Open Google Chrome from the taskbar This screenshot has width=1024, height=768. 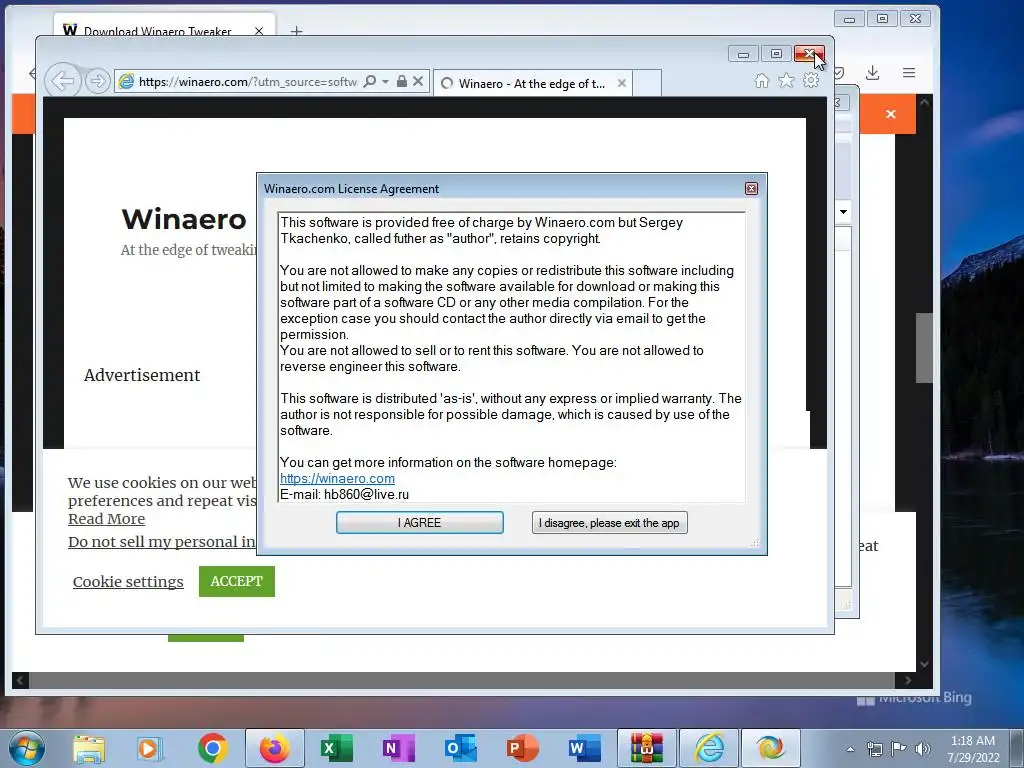click(x=212, y=748)
